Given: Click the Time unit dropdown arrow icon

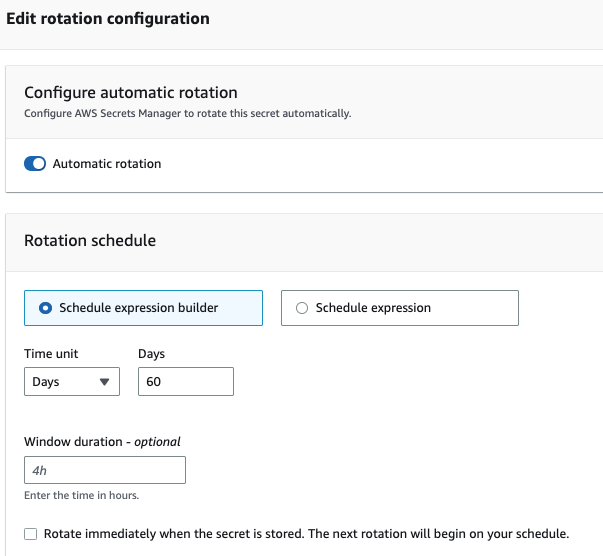Looking at the screenshot, I should (x=104, y=382).
